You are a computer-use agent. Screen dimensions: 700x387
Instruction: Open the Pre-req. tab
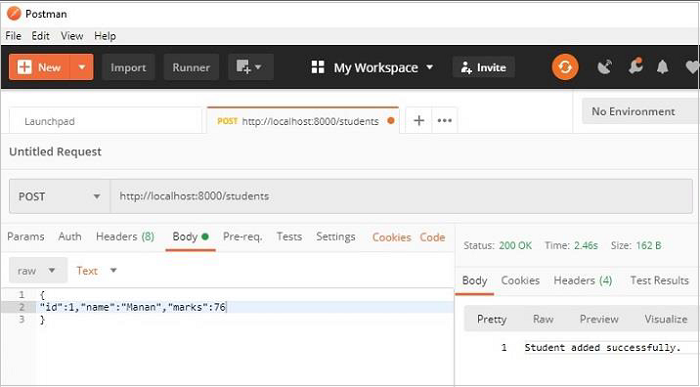pos(242,237)
